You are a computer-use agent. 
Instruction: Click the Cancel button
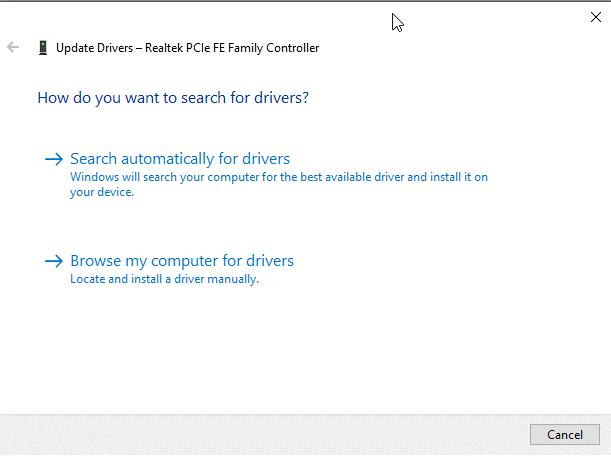(565, 435)
